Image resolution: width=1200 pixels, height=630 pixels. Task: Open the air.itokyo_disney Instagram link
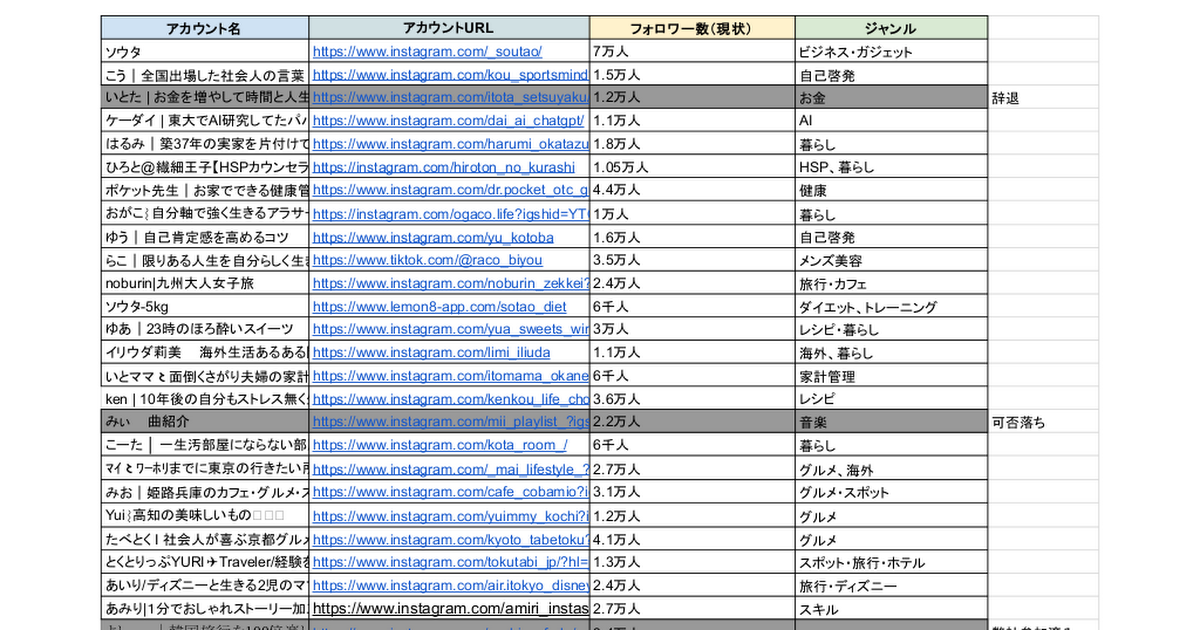coord(451,585)
